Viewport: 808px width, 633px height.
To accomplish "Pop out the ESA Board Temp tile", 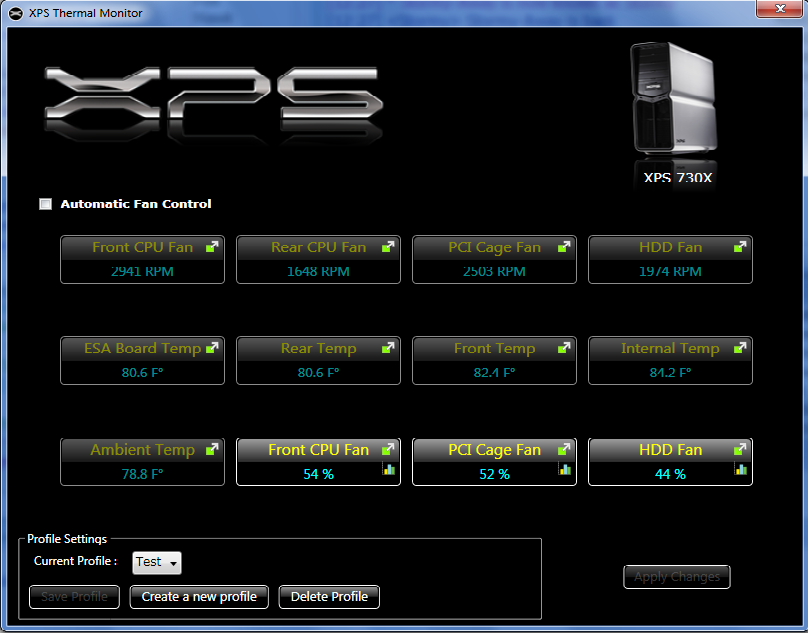I will (x=212, y=348).
